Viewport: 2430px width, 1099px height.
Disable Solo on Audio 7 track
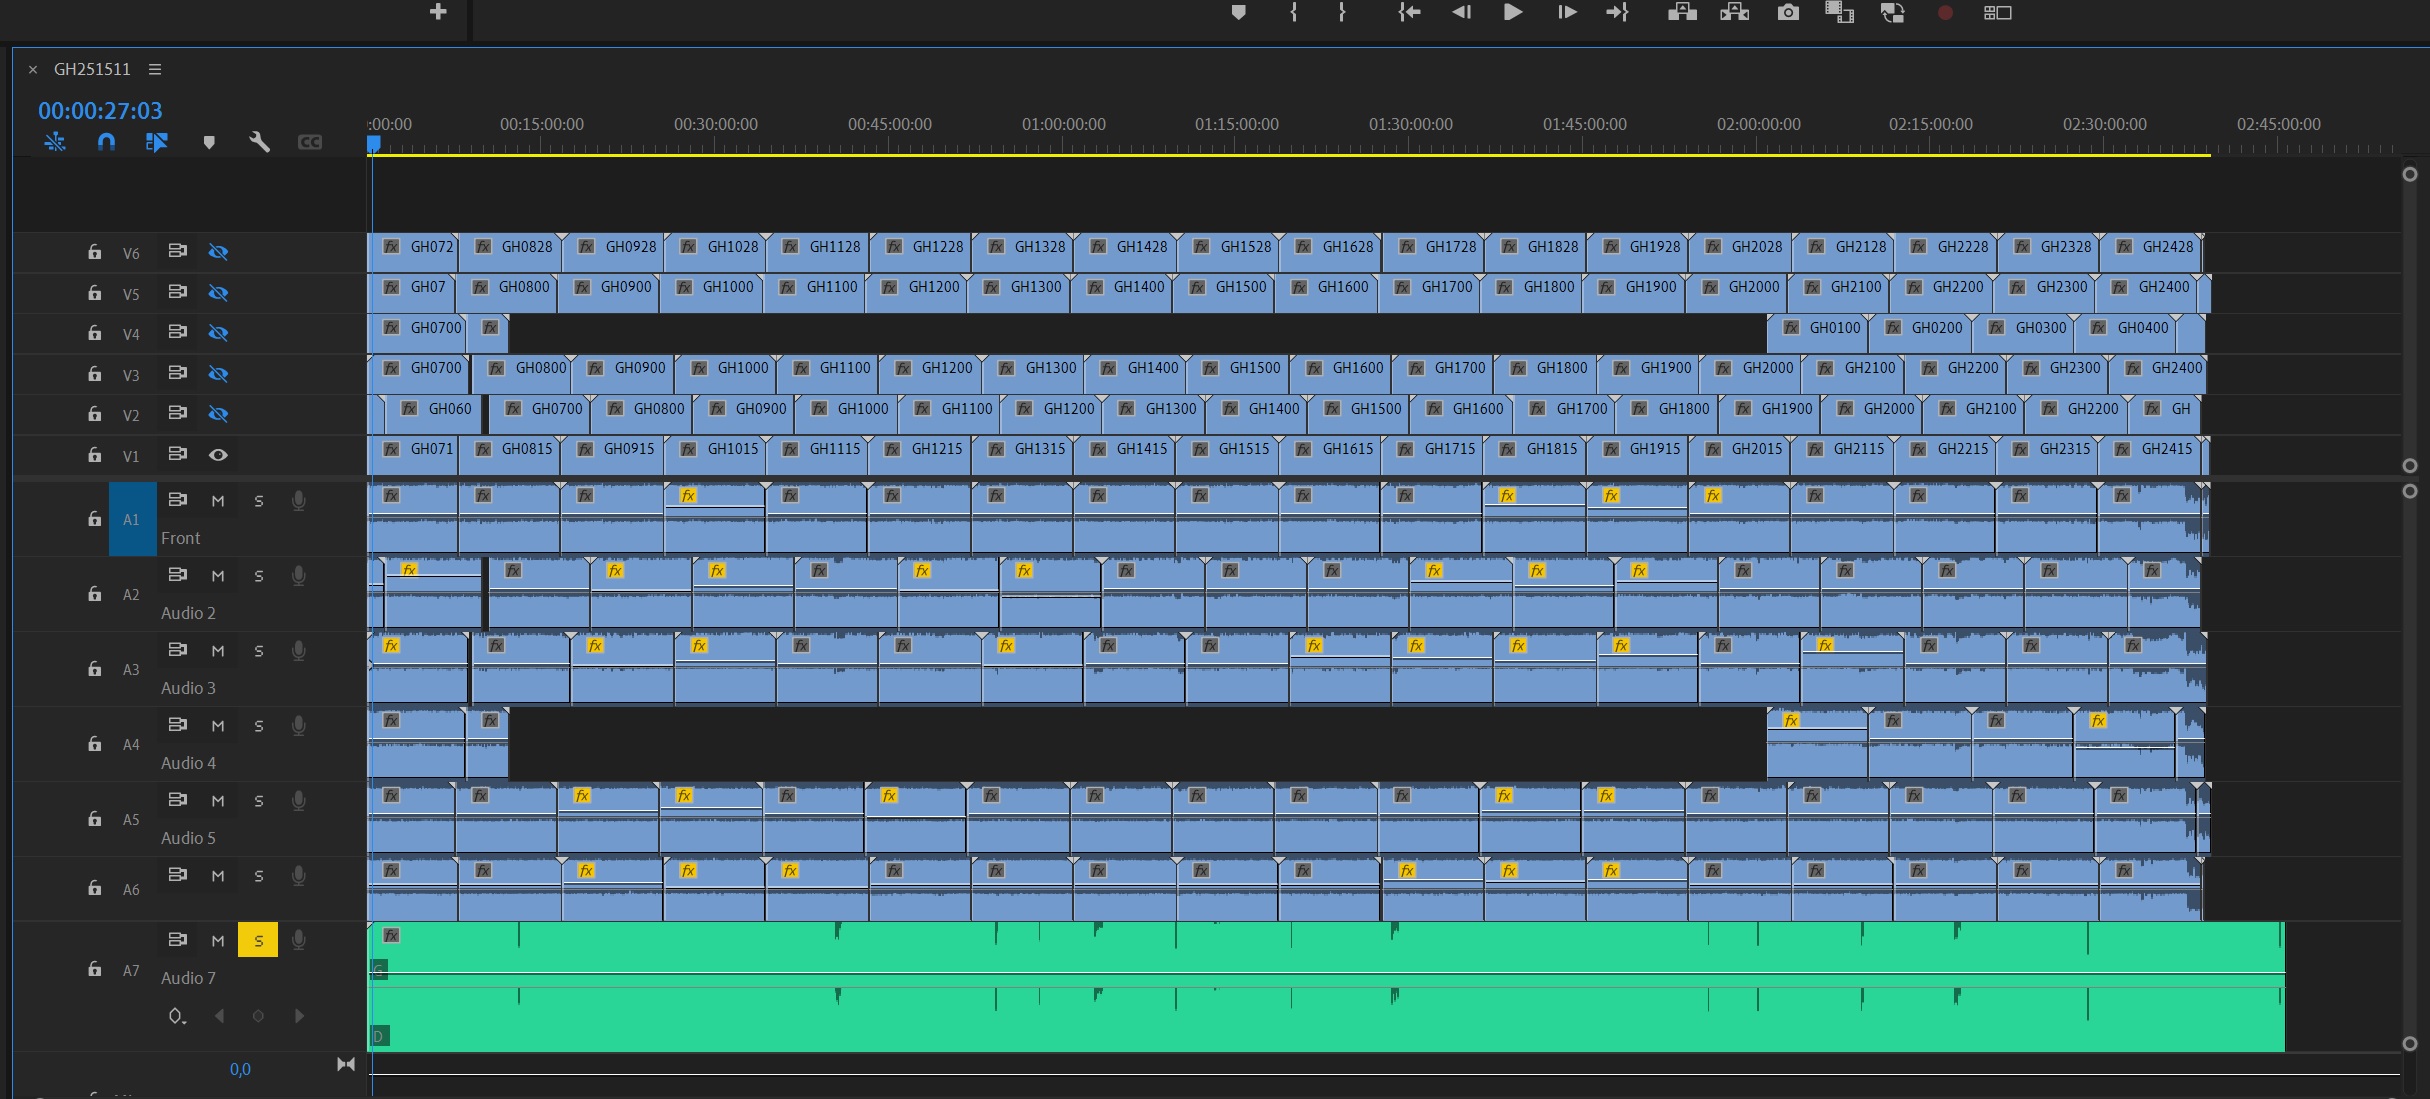258,940
